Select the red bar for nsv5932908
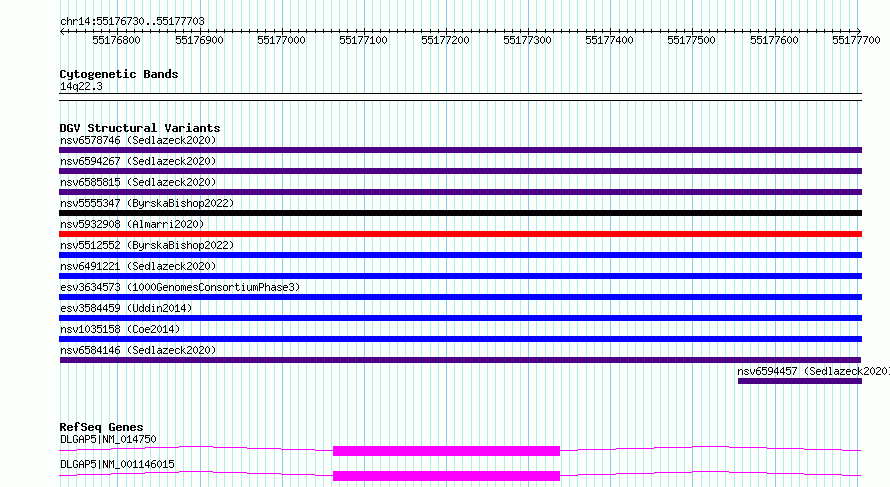Screen dimensions: 890x487 460,234
